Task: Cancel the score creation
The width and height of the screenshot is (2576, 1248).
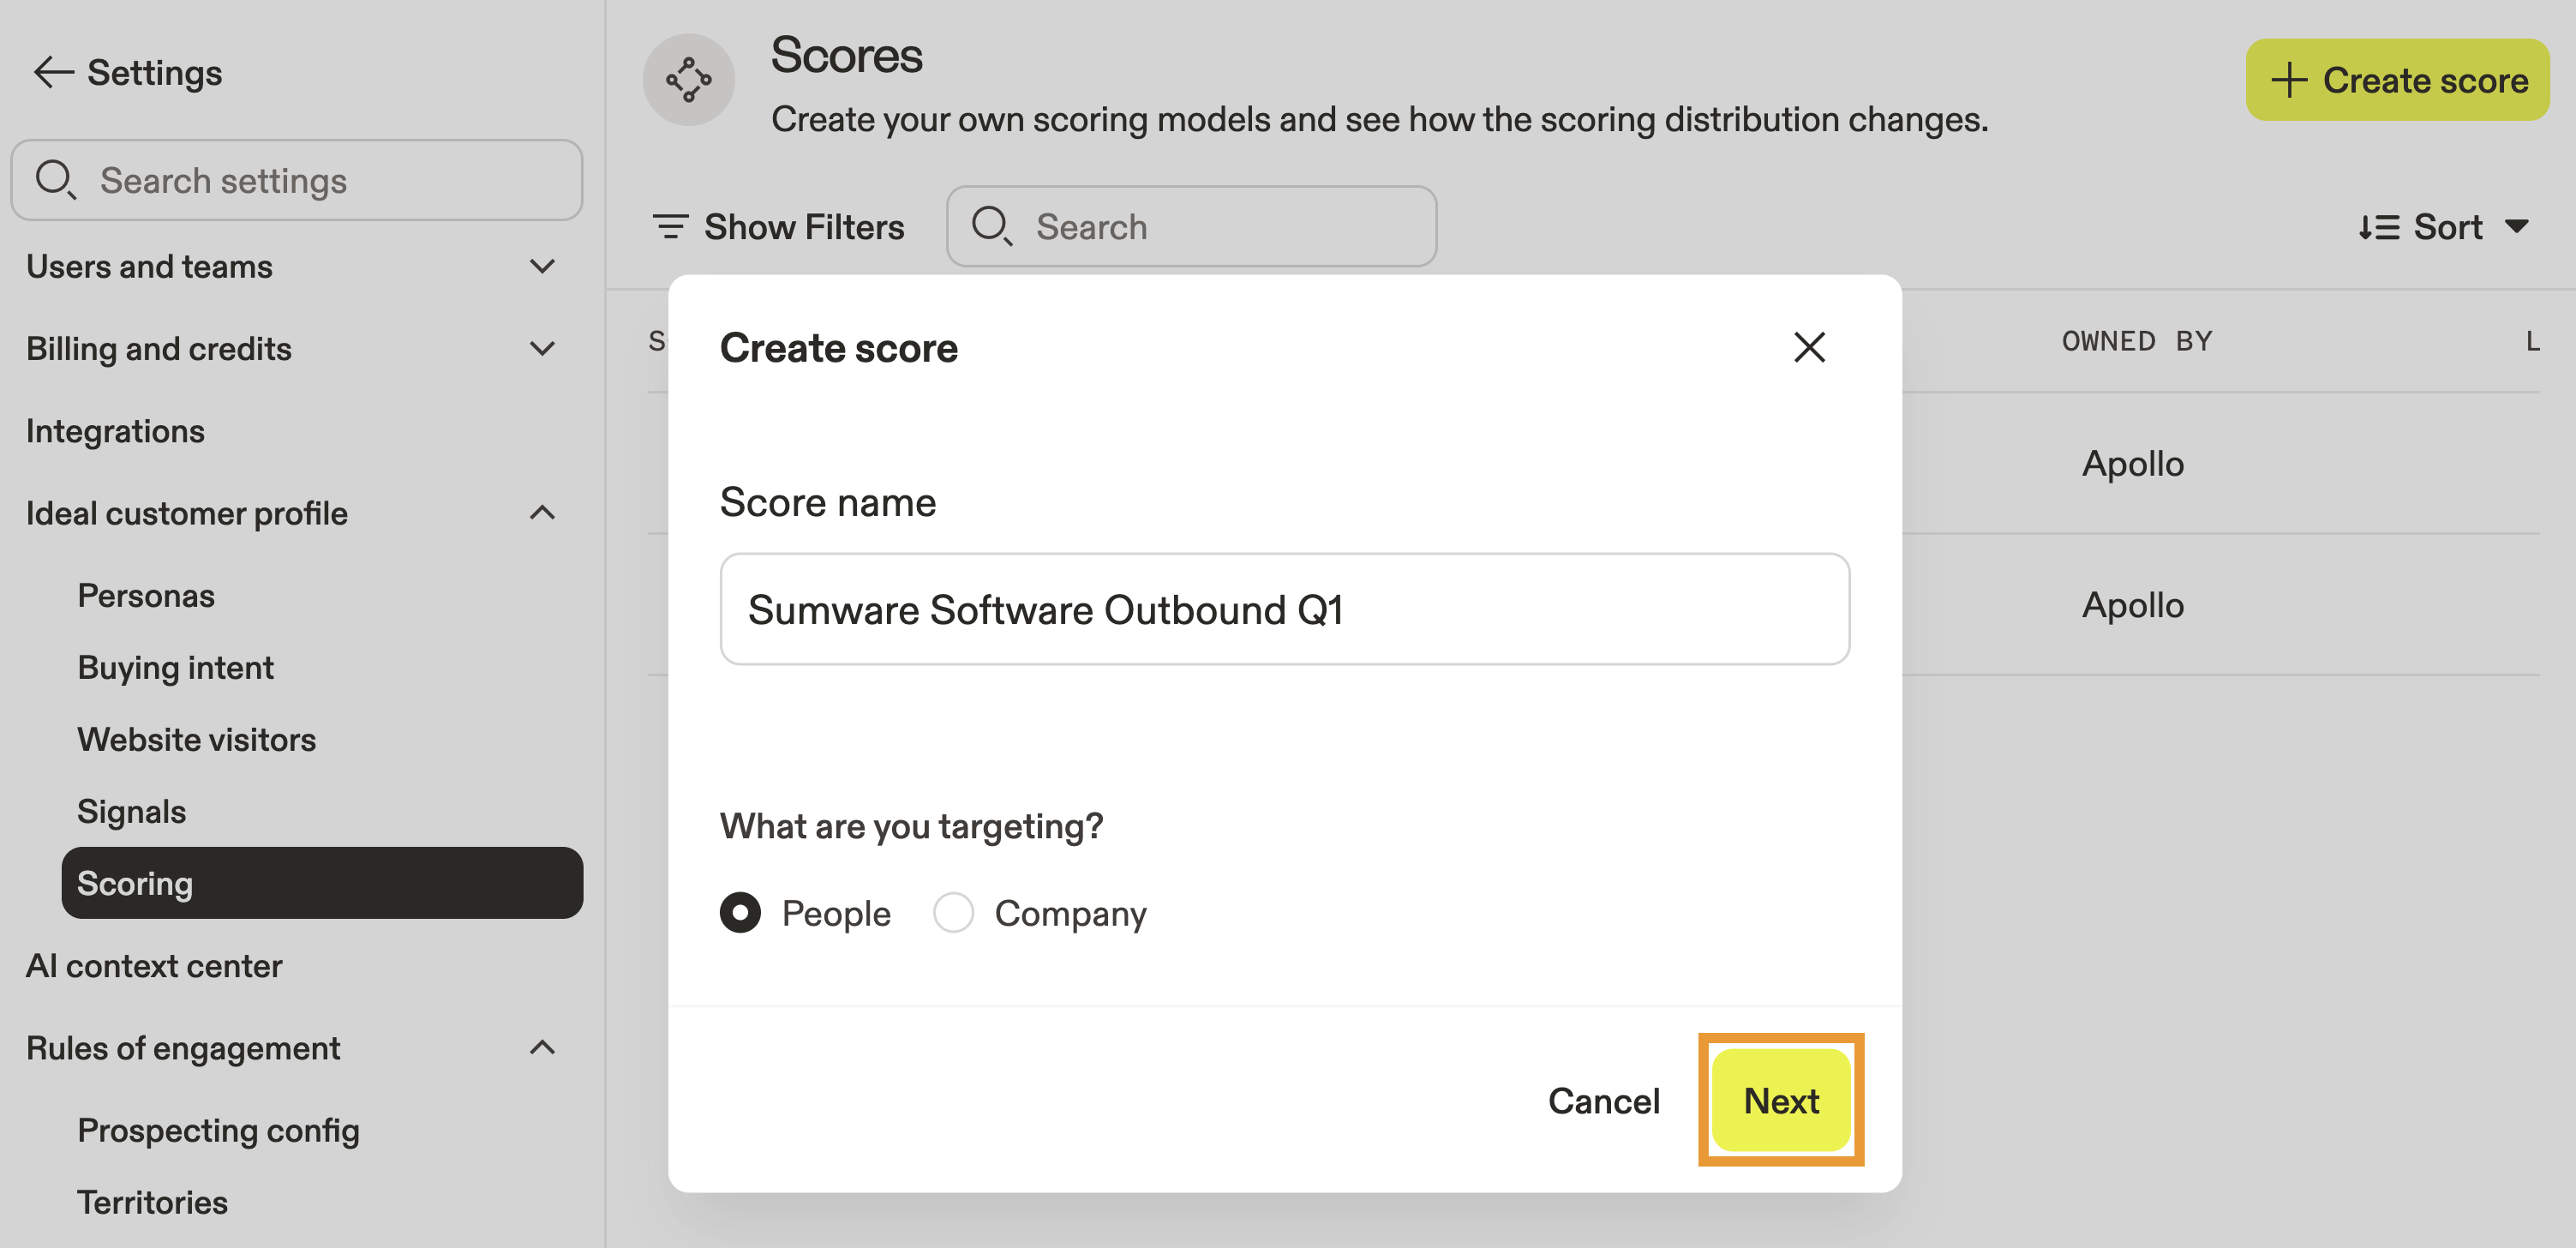Action: click(x=1603, y=1100)
